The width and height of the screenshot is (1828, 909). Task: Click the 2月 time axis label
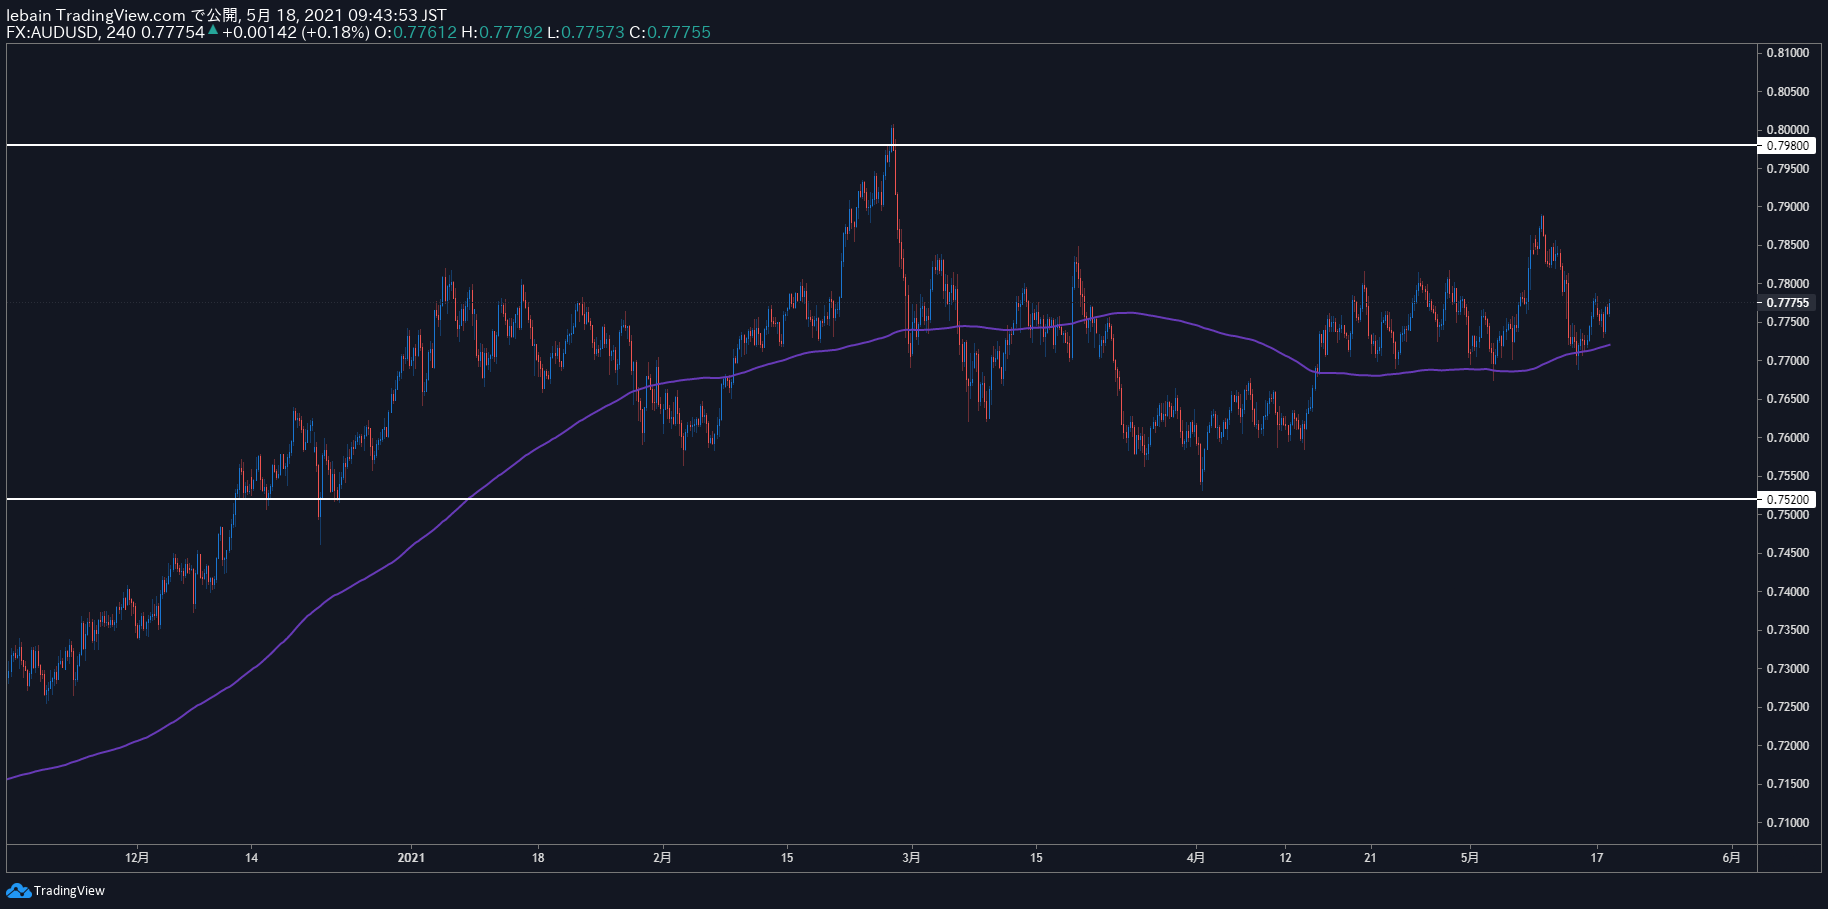(x=662, y=857)
